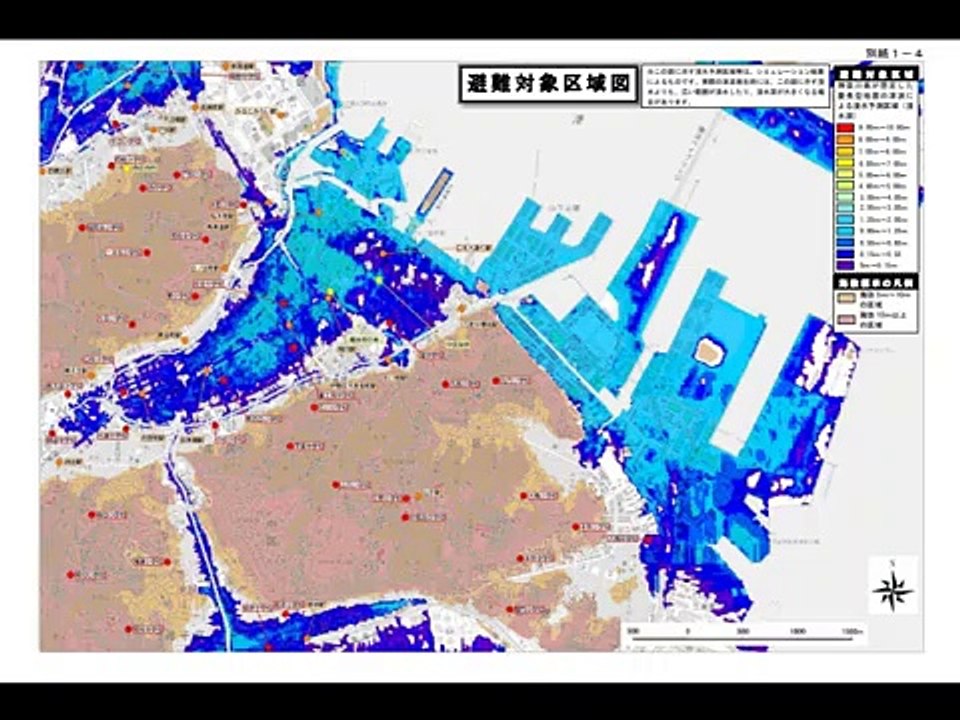960x720 pixels.
Task: Click the page label 別紙1-4
Action: [893, 54]
